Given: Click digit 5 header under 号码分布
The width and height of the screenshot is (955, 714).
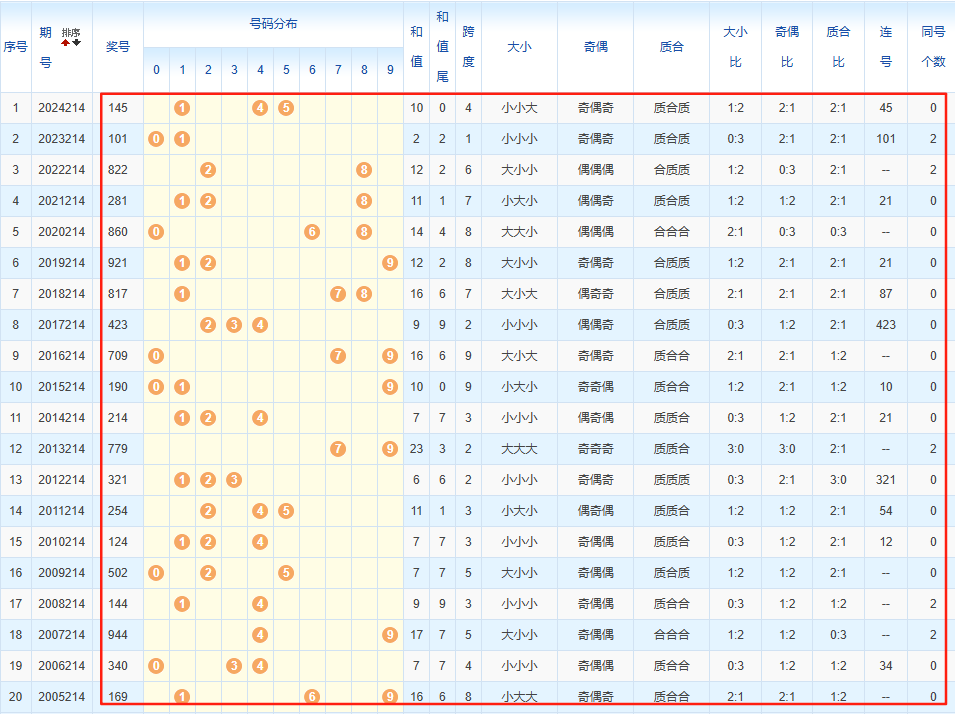Looking at the screenshot, I should (286, 70).
